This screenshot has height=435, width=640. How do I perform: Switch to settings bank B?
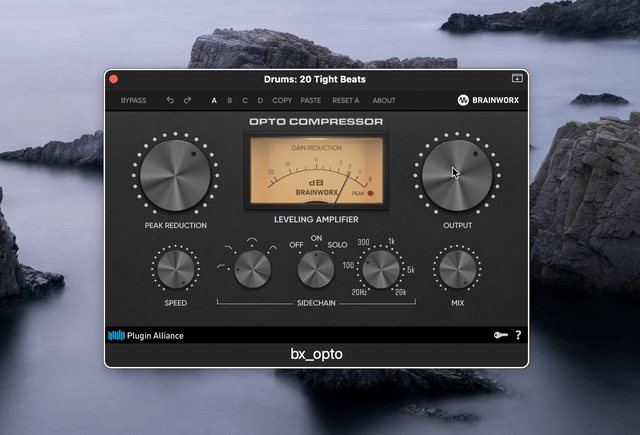[229, 100]
